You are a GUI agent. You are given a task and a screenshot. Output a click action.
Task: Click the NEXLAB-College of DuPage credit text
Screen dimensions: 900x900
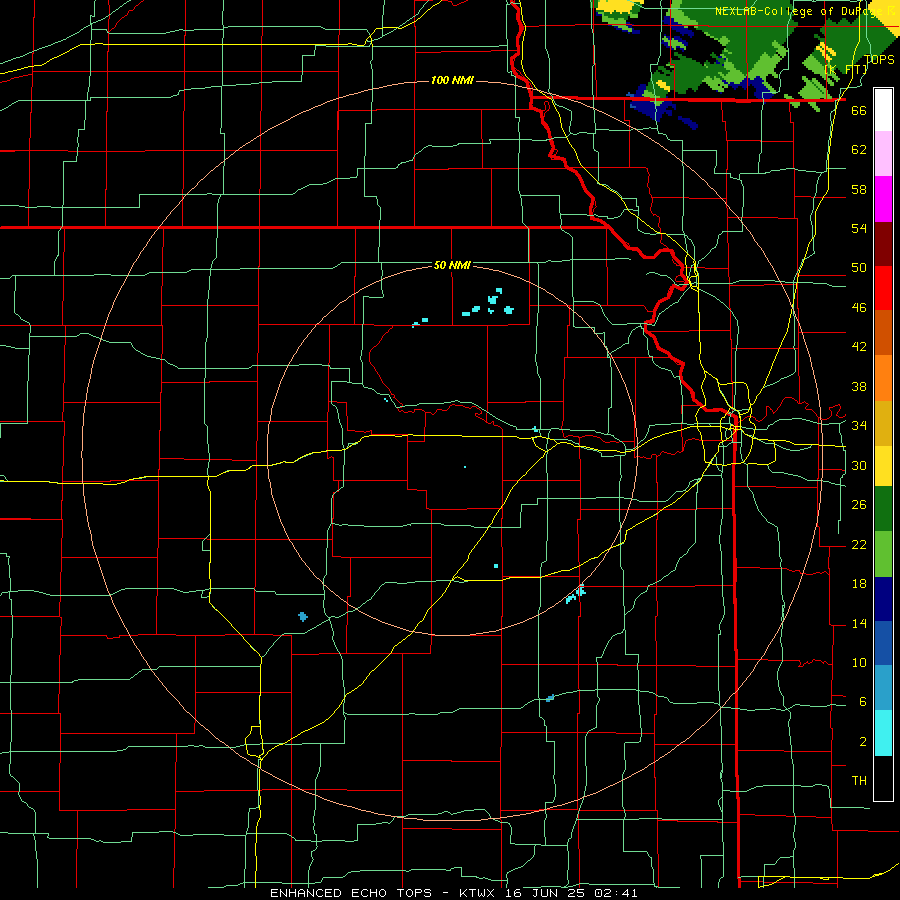coord(807,11)
